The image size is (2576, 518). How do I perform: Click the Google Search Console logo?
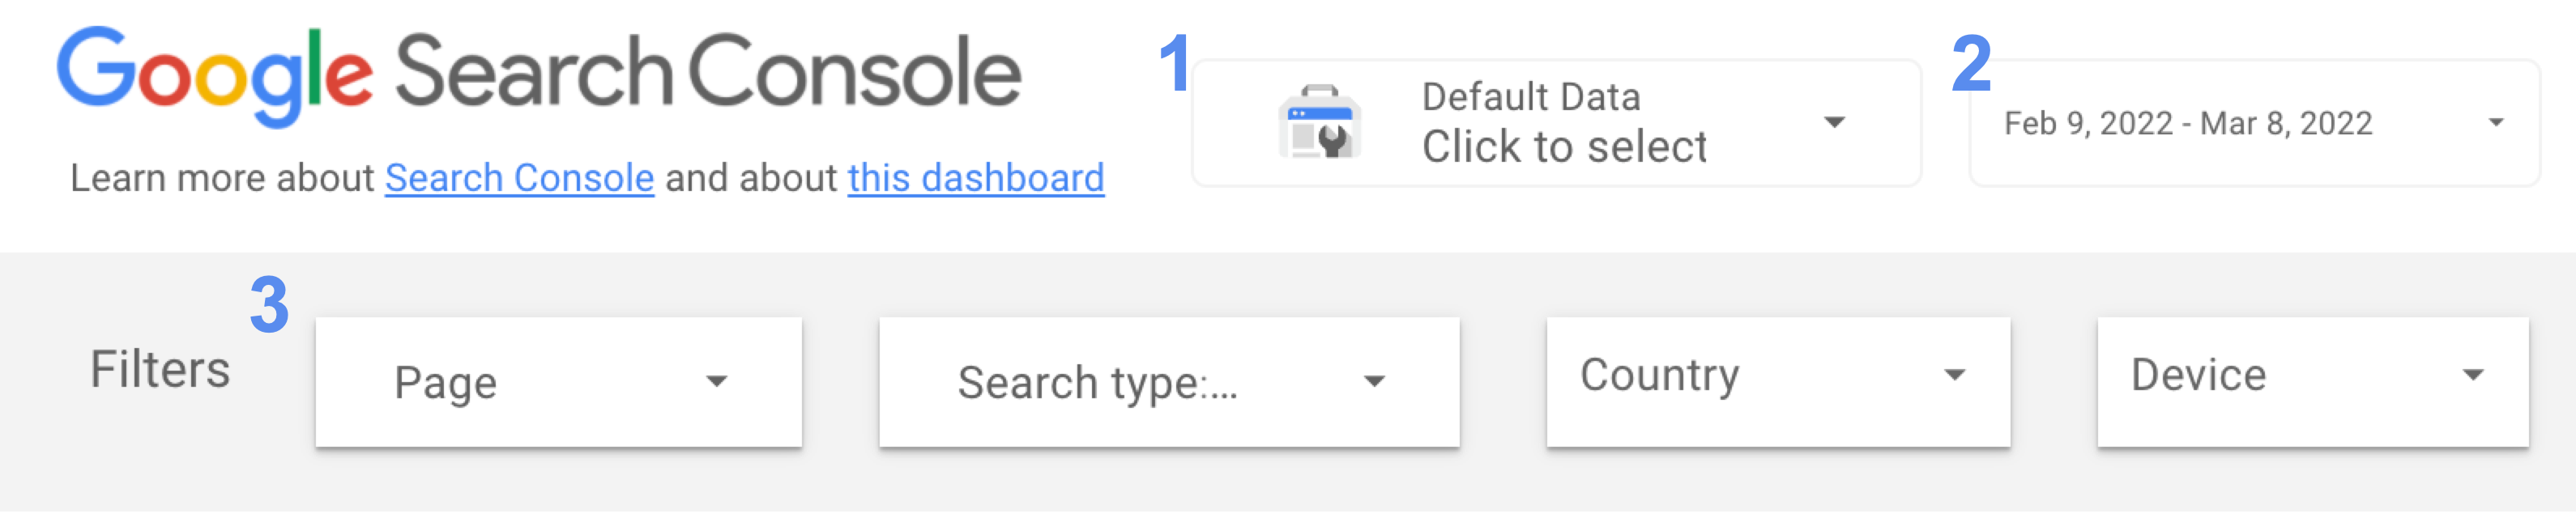[540, 70]
